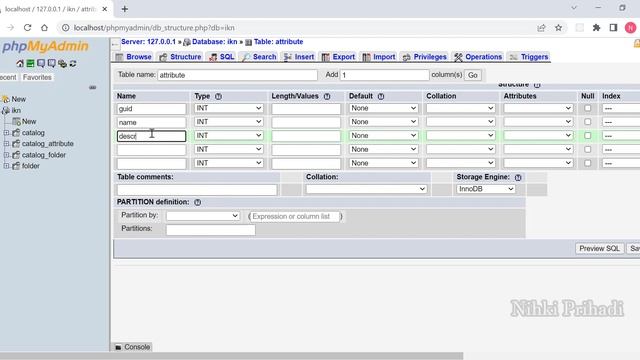Switch to the Browse tab
This screenshot has height=360, width=640.
click(133, 57)
